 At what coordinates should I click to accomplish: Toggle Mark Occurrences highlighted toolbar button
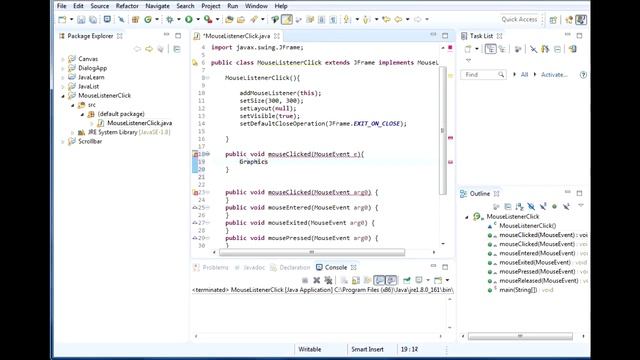[287, 19]
